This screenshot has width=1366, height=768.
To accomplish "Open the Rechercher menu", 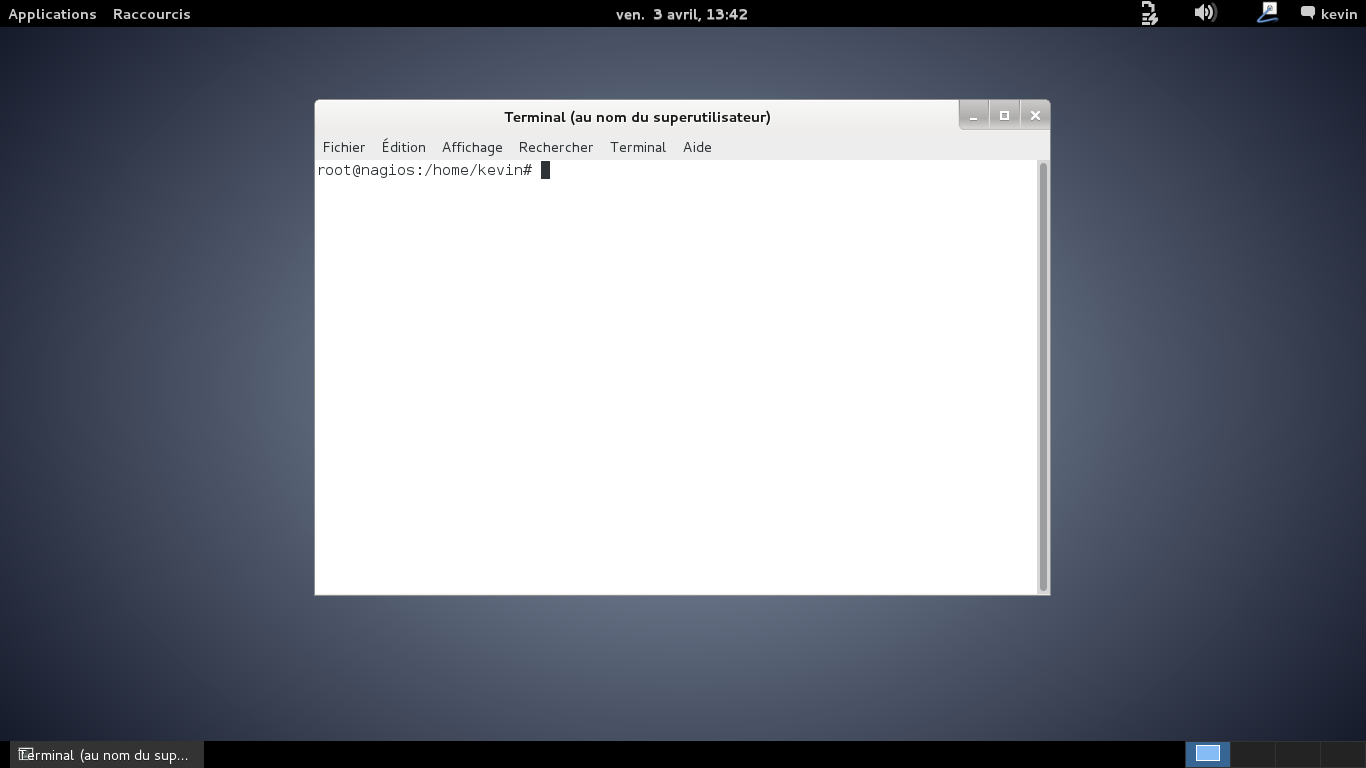I will 556,147.
